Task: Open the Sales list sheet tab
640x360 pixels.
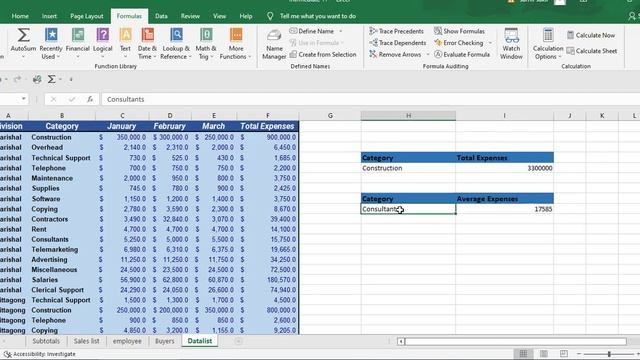Action: (86, 341)
